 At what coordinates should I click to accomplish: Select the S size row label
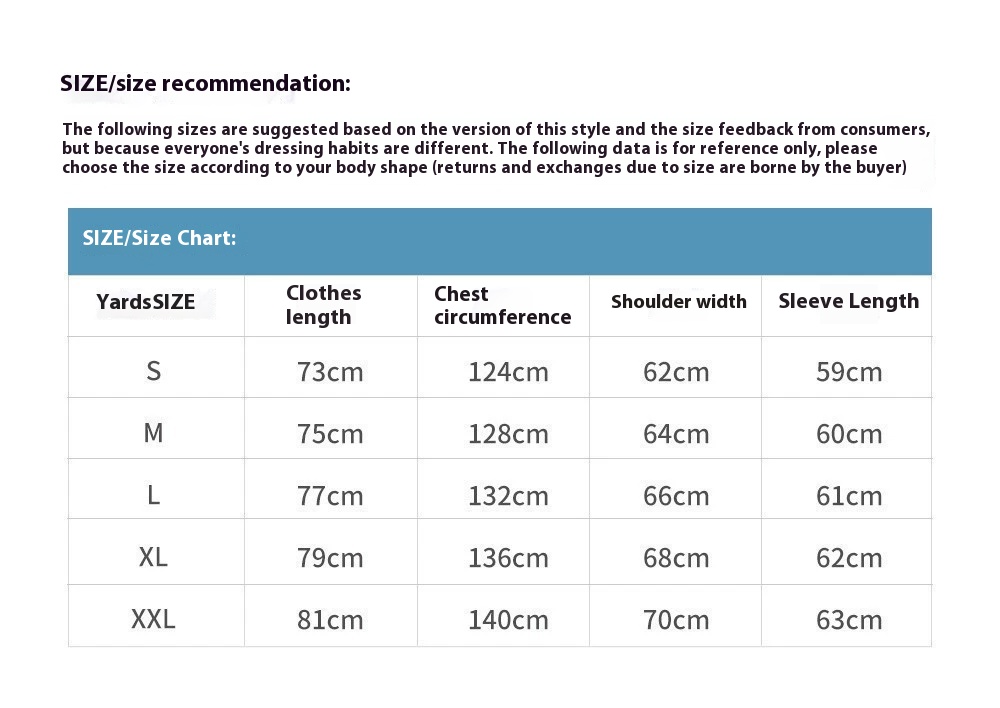pyautogui.click(x=153, y=372)
